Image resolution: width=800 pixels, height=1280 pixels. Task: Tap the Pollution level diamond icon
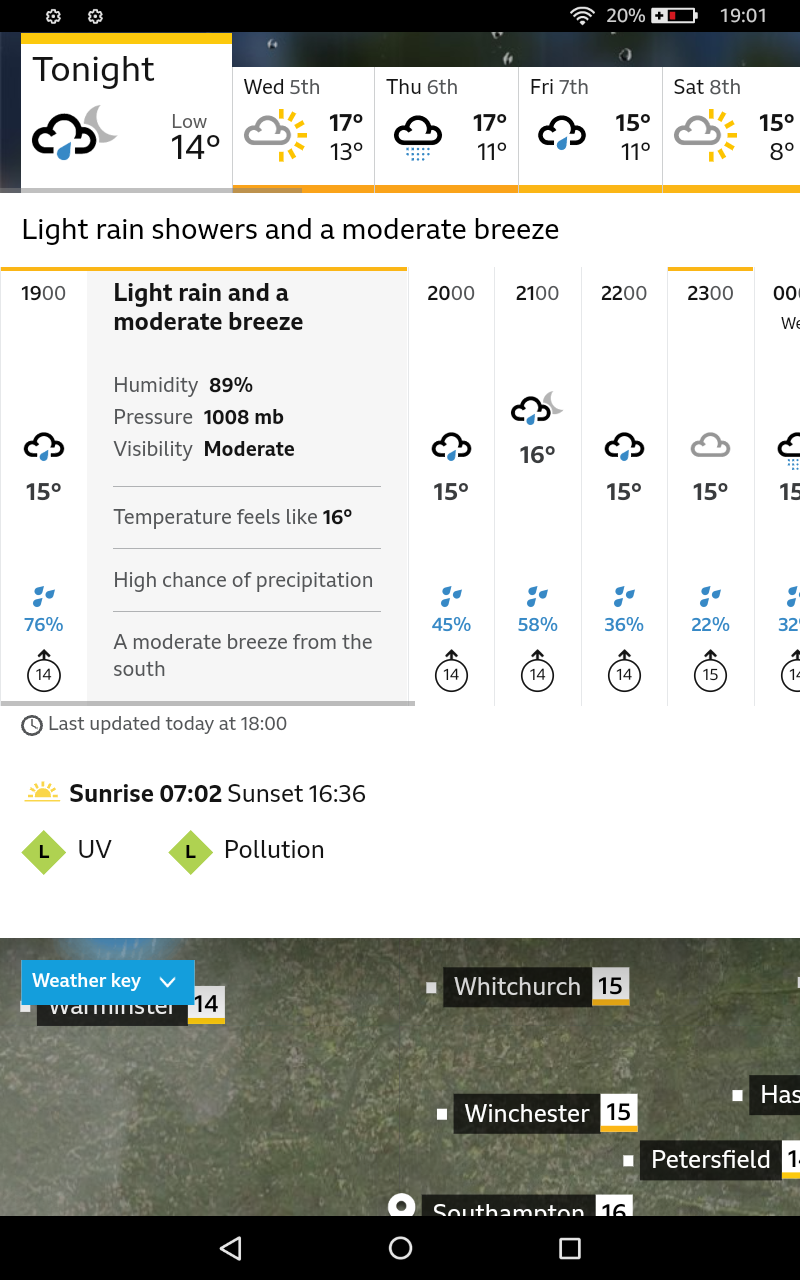click(x=190, y=851)
